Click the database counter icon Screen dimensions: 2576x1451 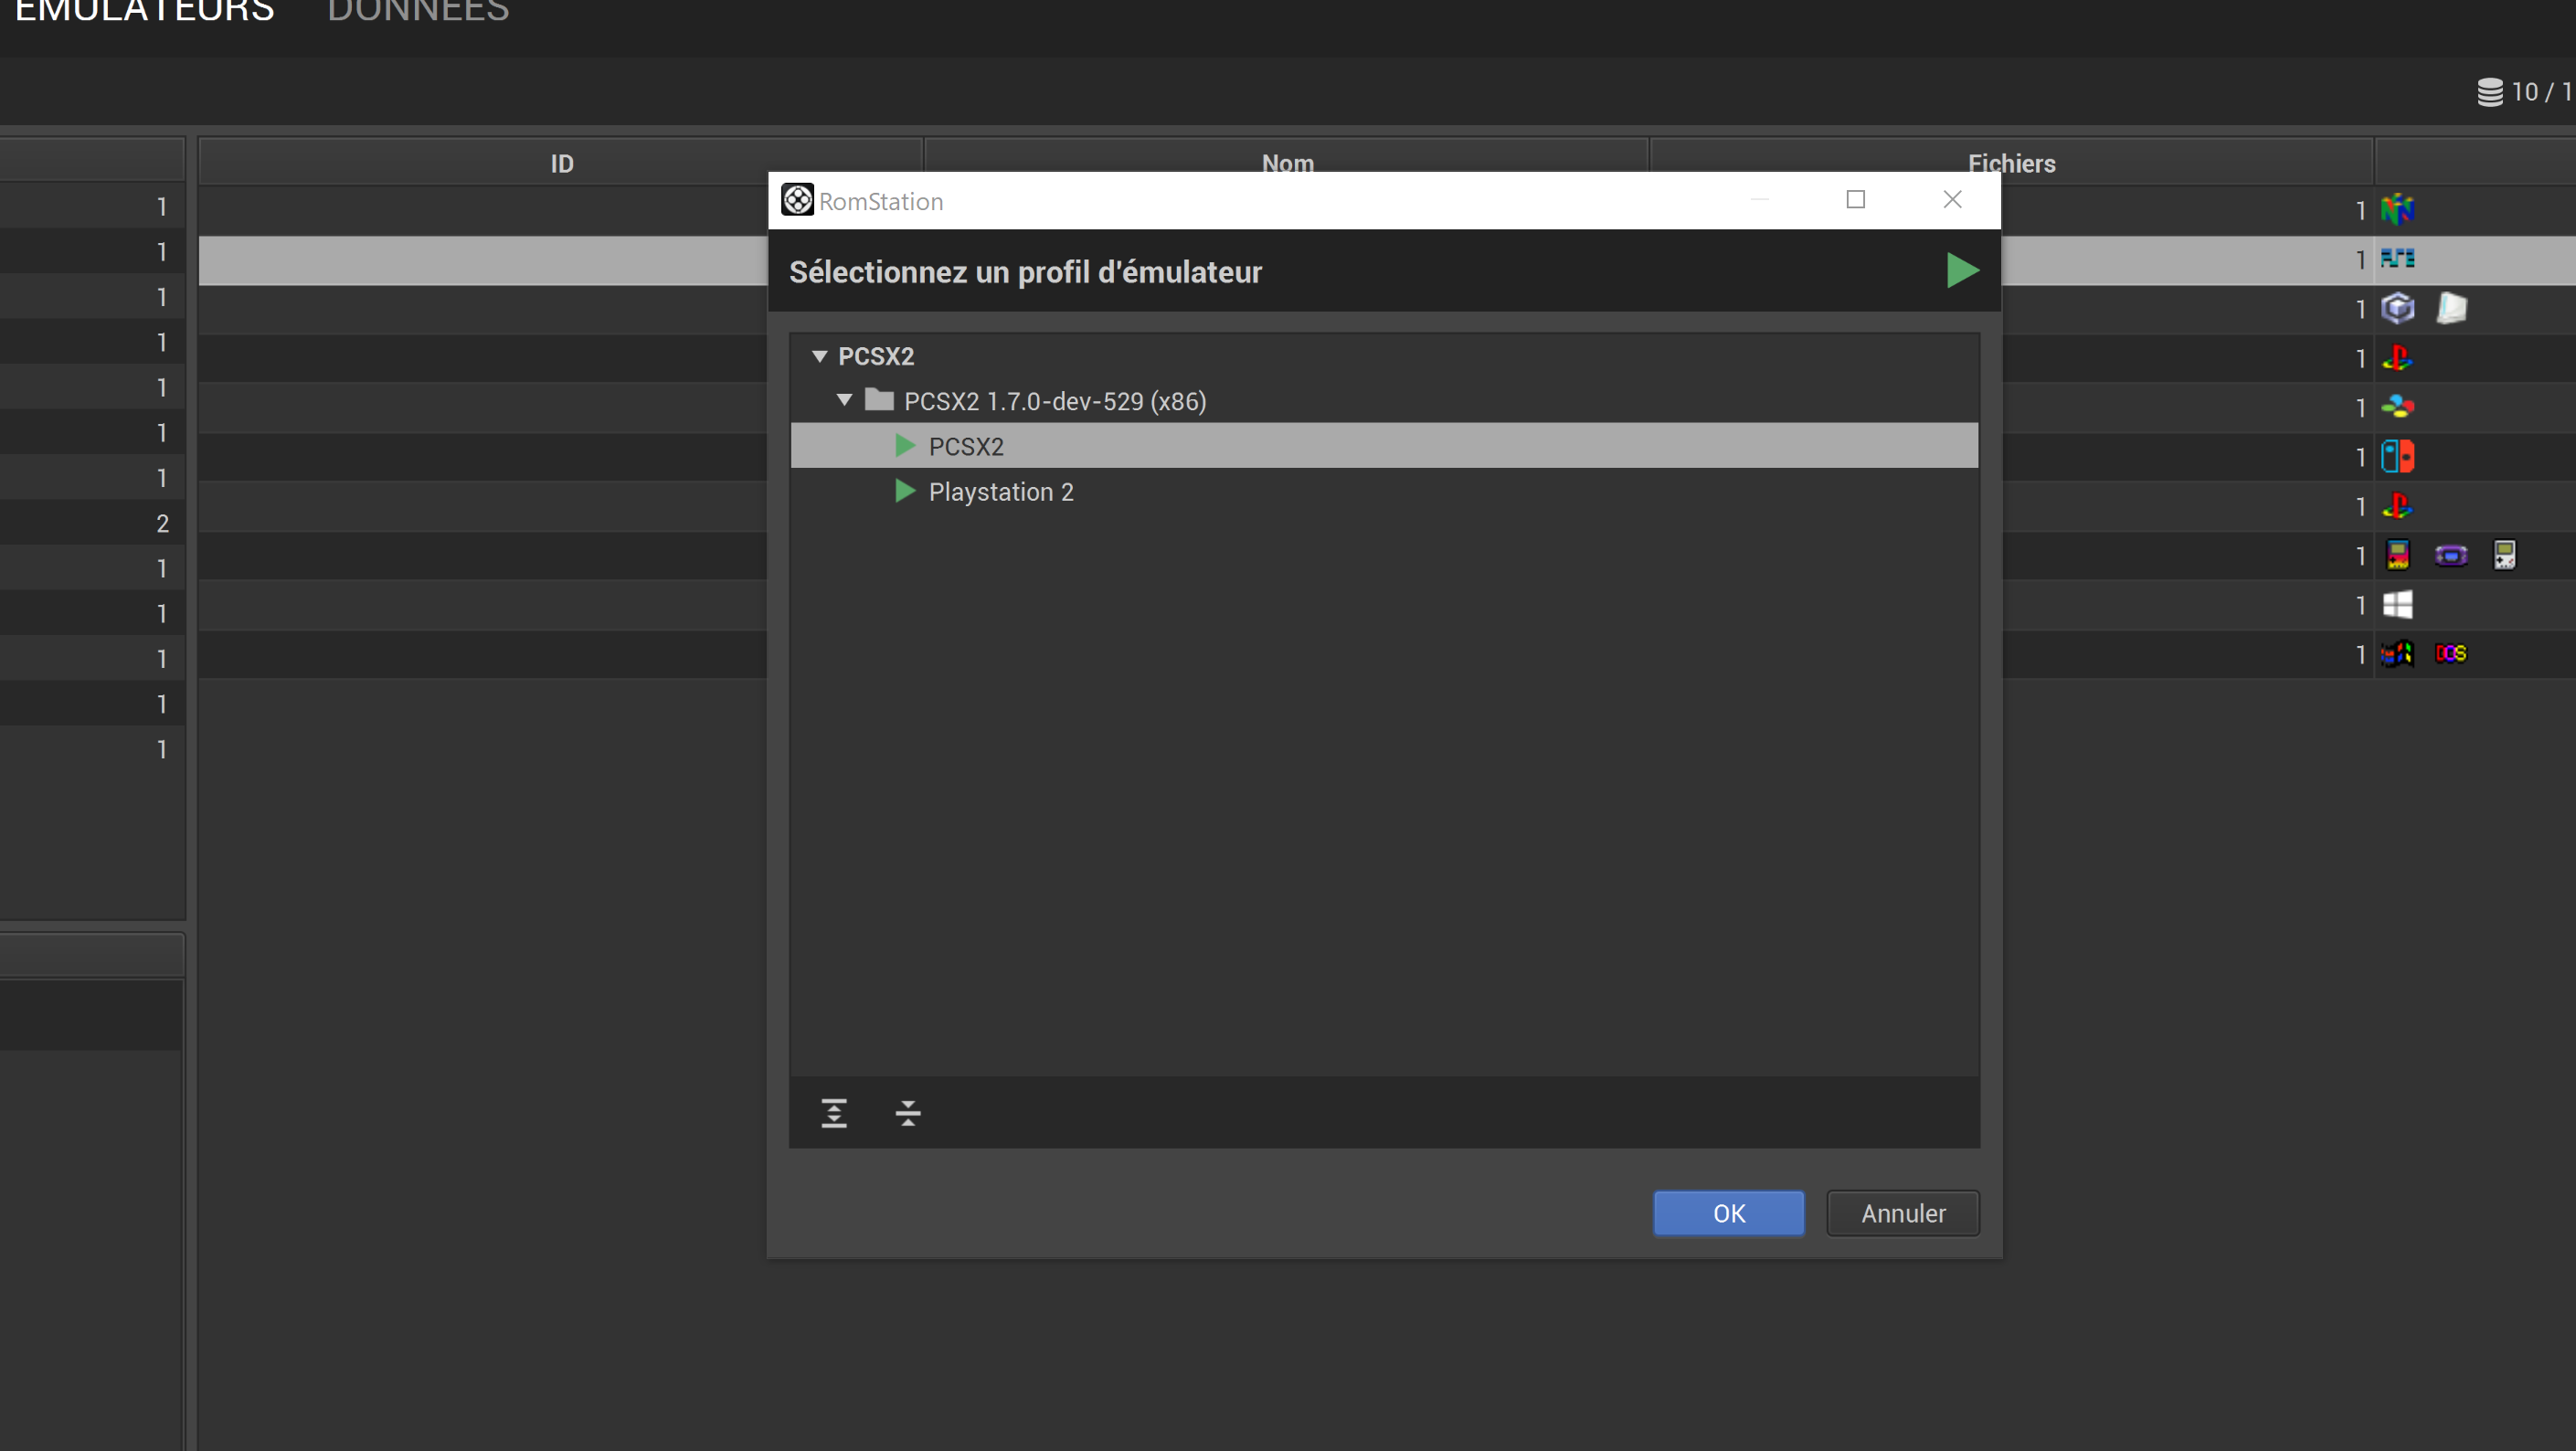(2489, 92)
